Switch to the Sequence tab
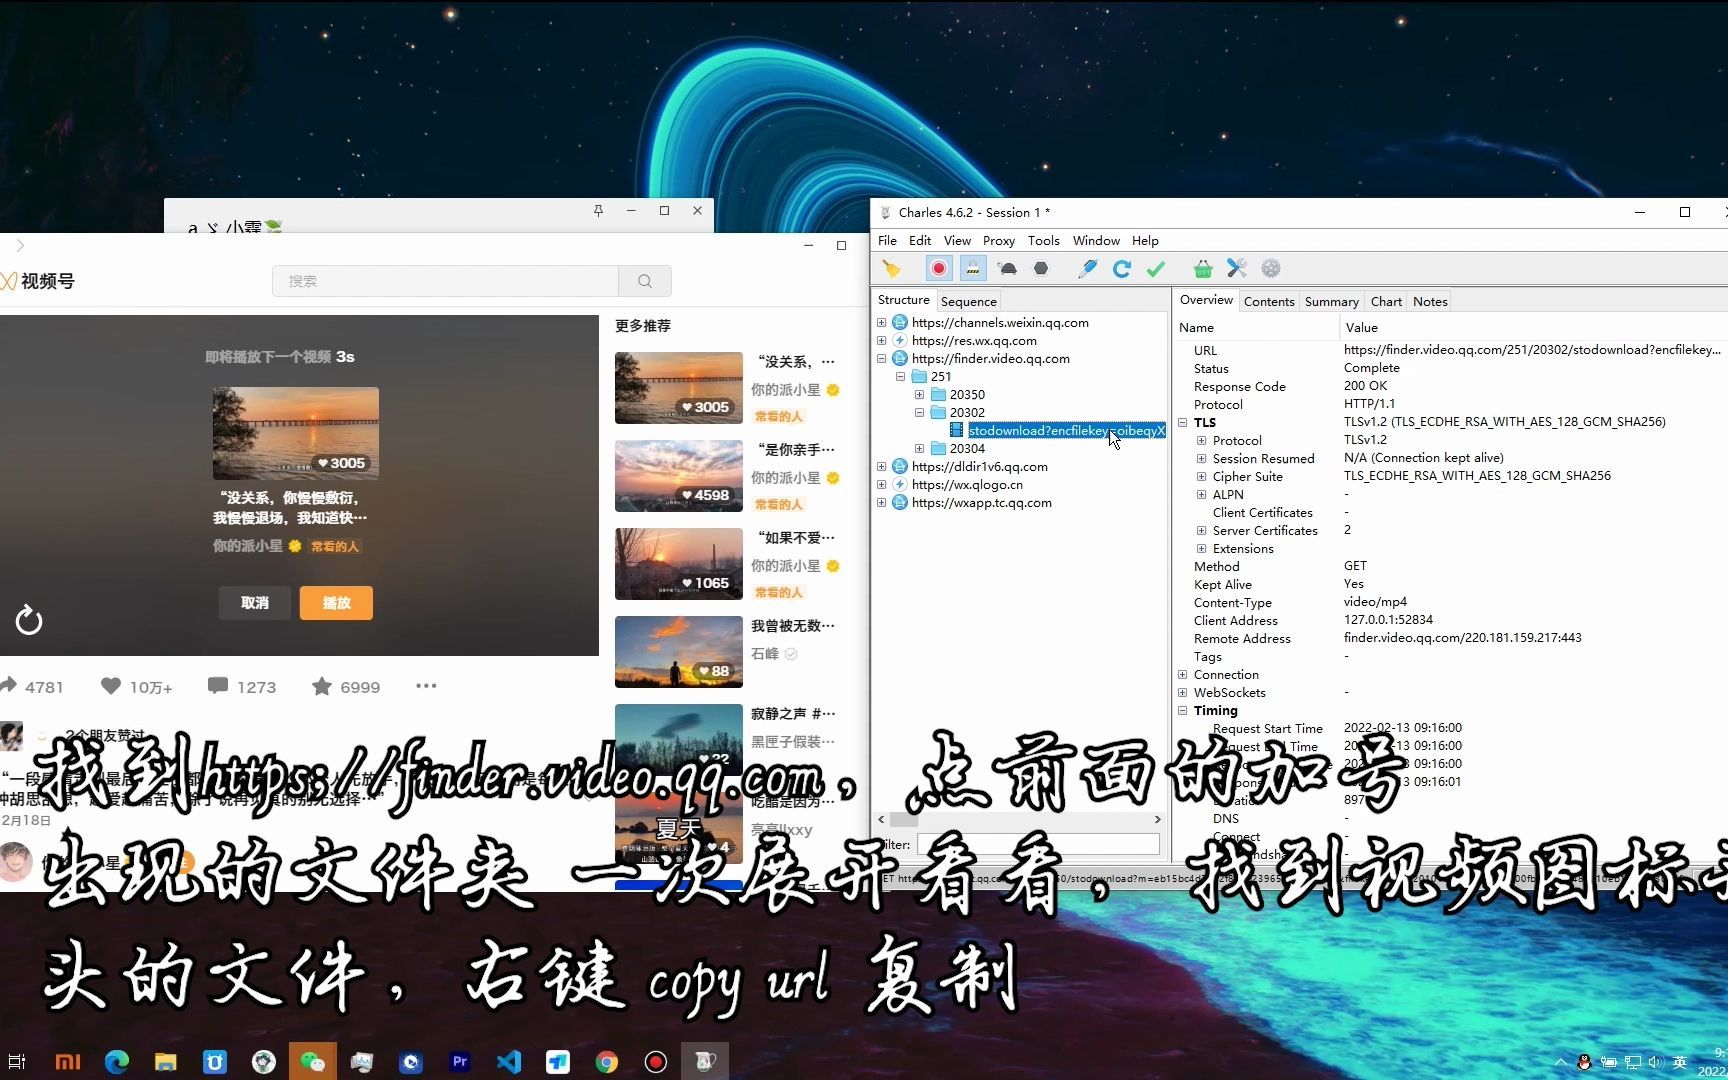This screenshot has height=1080, width=1728. (968, 301)
